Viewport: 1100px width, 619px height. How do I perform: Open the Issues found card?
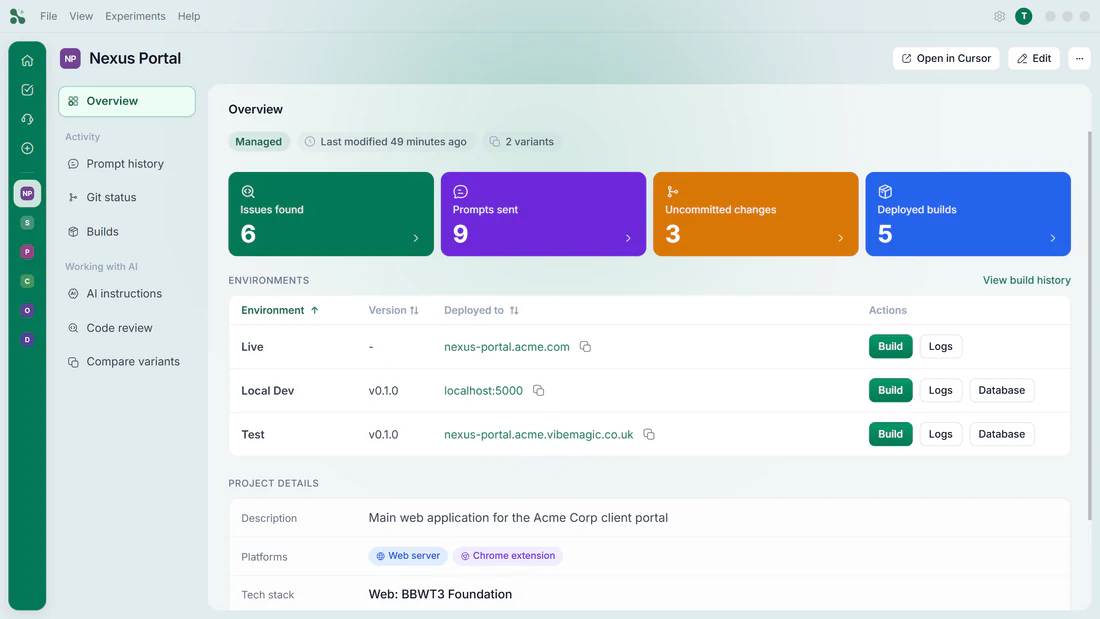tap(331, 214)
